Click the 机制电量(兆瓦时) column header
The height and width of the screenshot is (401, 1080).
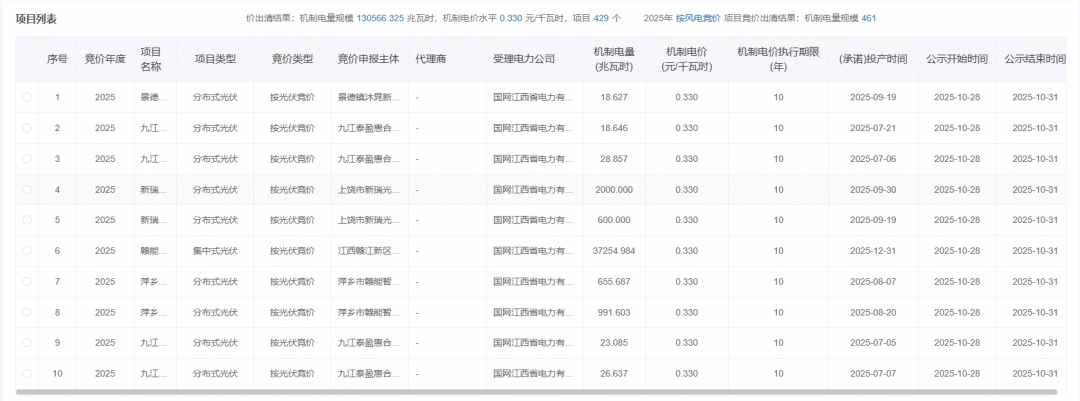point(614,59)
